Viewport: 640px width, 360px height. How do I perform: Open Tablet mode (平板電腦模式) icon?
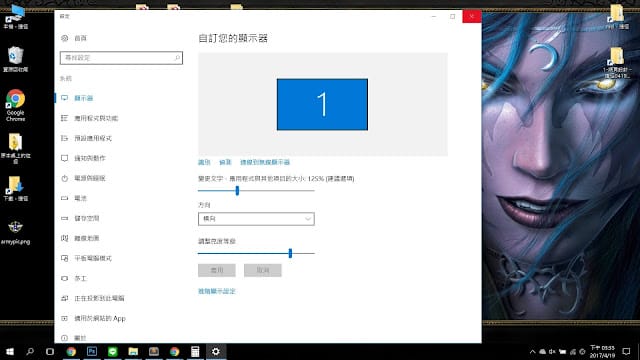click(64, 258)
